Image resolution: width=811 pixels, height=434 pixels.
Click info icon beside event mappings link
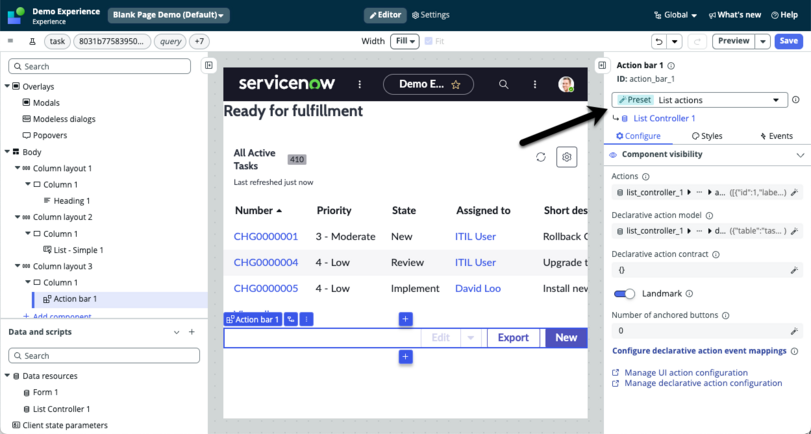click(x=794, y=351)
